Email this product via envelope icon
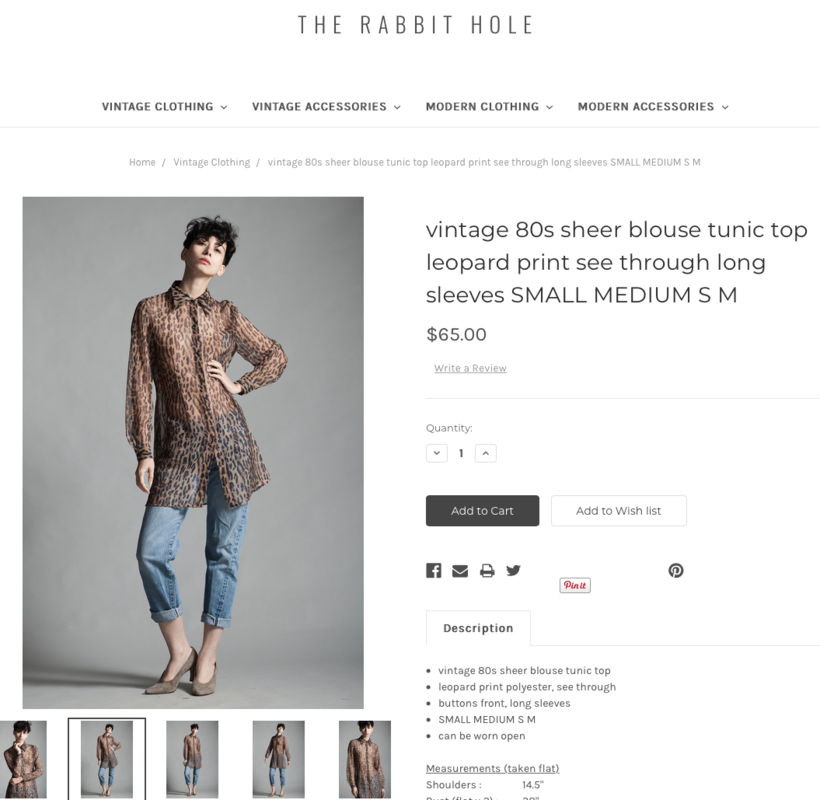 point(460,570)
